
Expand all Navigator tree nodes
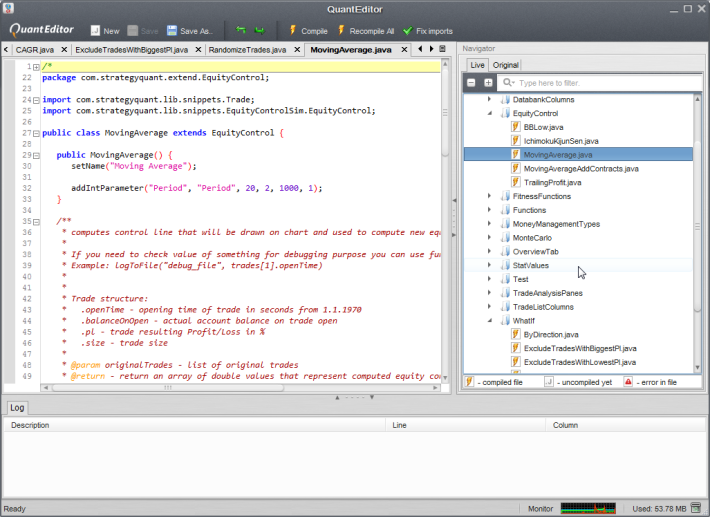pyautogui.click(x=488, y=83)
